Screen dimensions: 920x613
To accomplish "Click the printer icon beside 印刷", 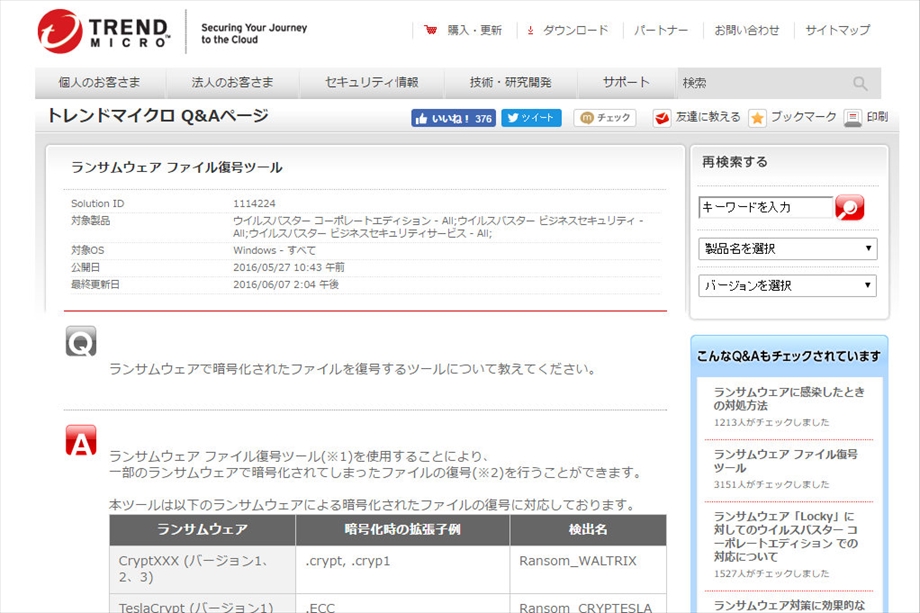I will point(853,118).
